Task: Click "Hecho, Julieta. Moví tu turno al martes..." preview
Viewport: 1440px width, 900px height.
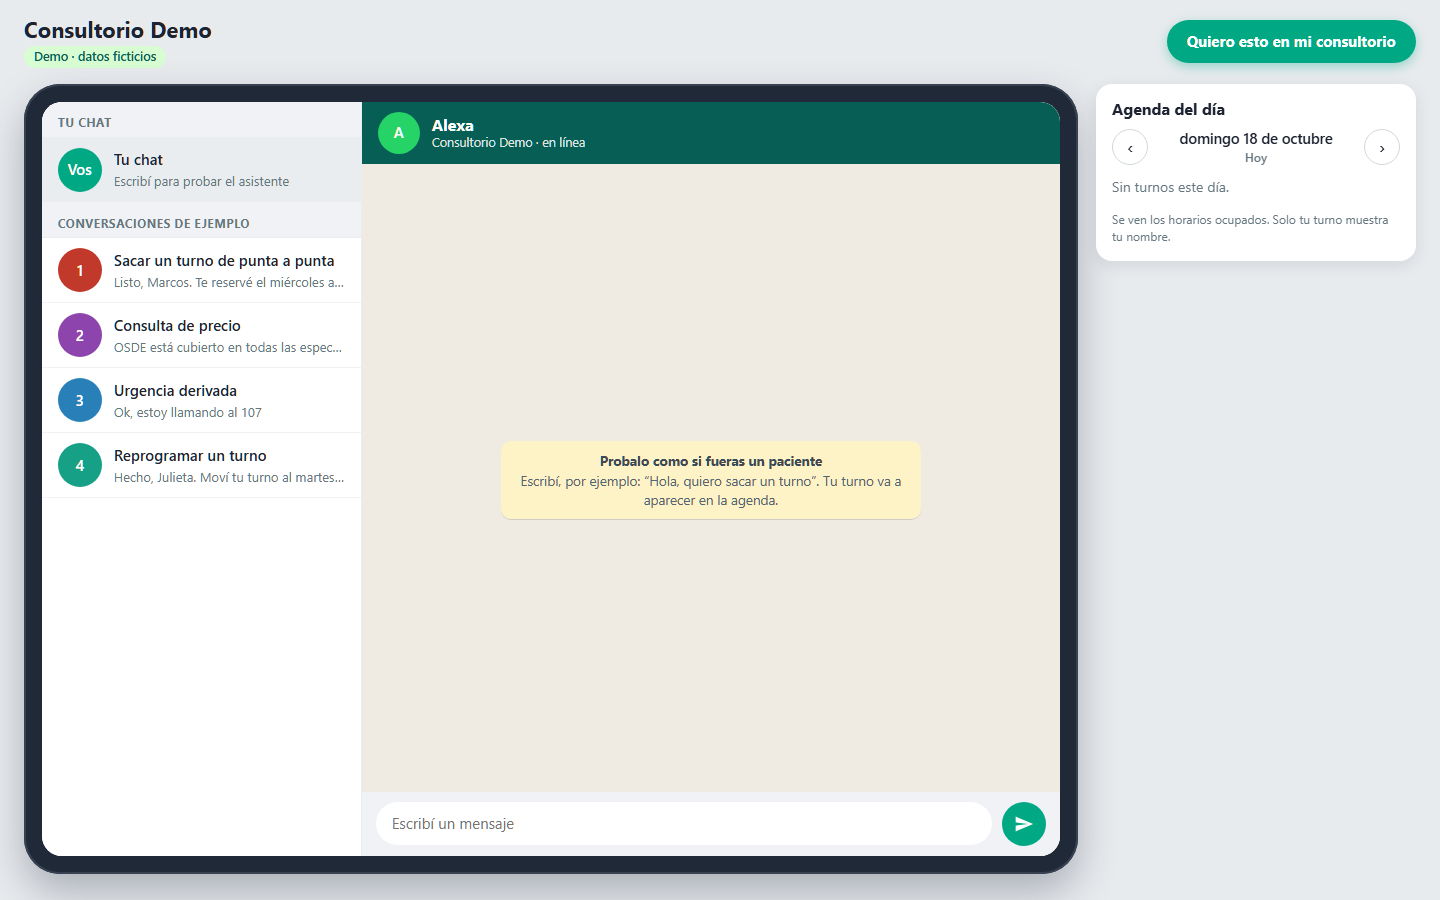Action: [229, 478]
